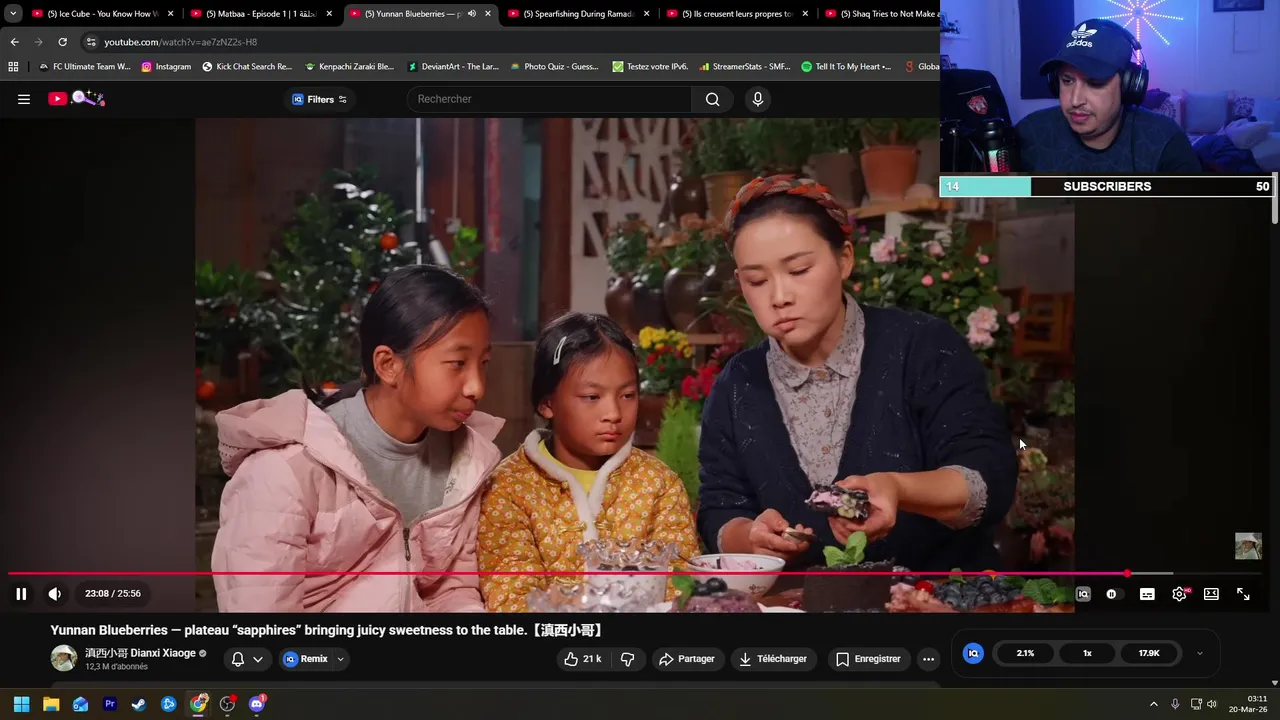Screen dimensions: 1280x720
Task: Open the Kick Chat Search bookmark
Action: point(247,67)
